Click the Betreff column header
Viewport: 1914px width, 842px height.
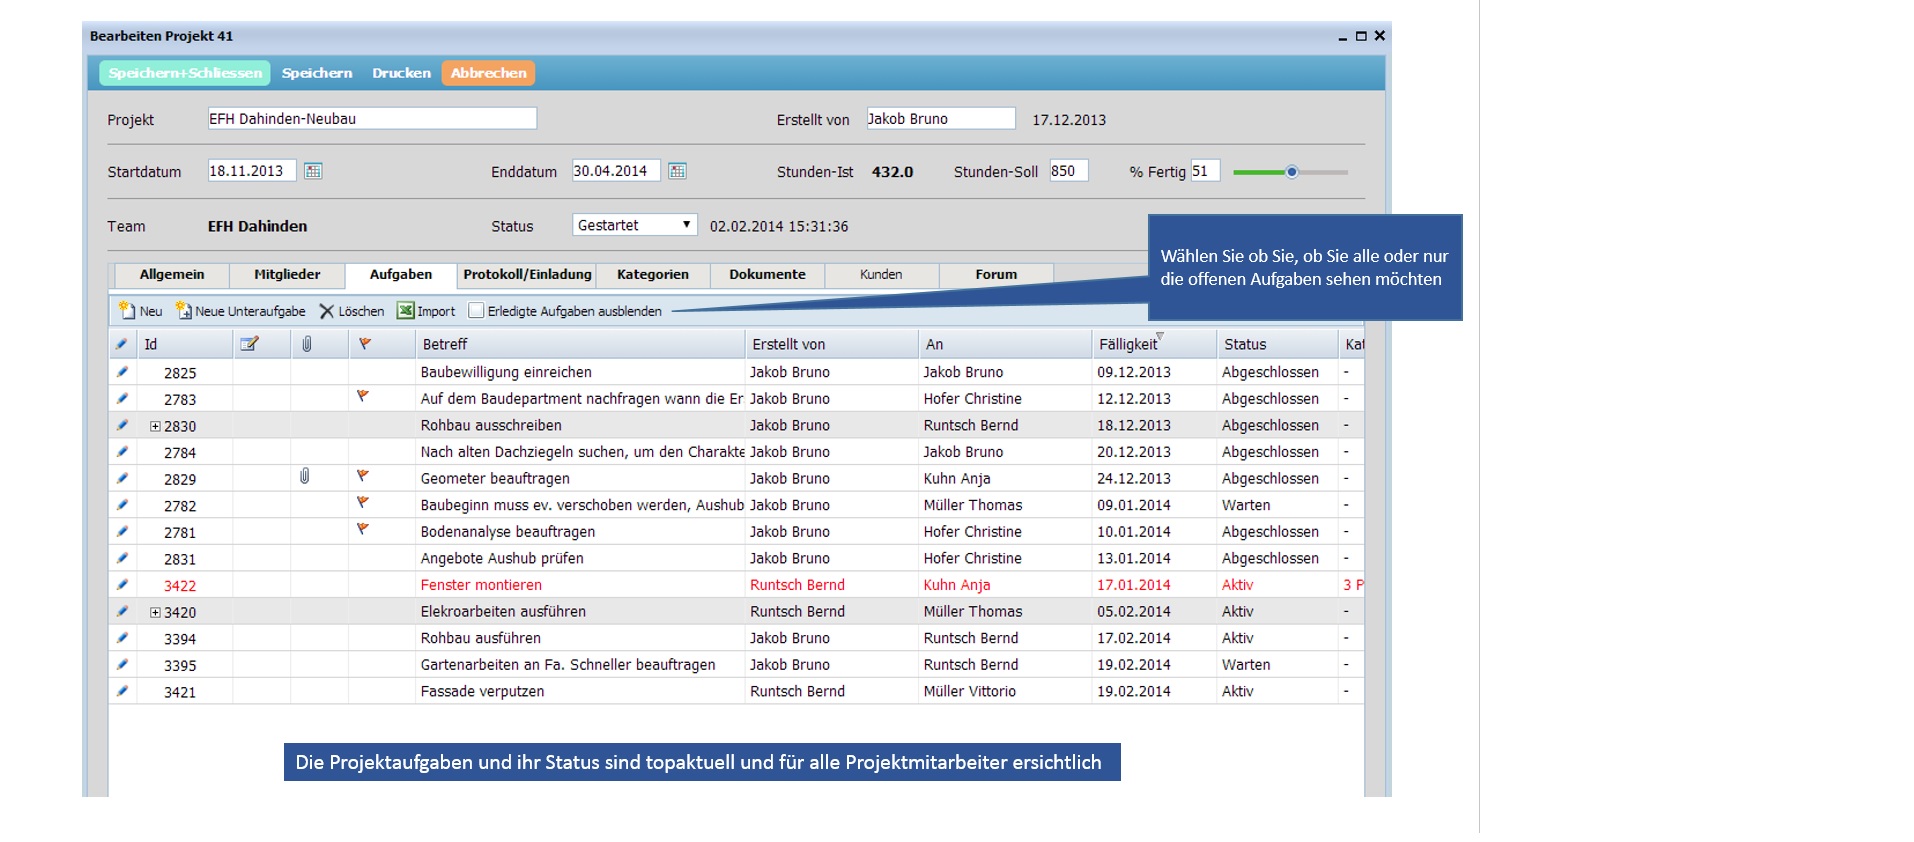580,344
